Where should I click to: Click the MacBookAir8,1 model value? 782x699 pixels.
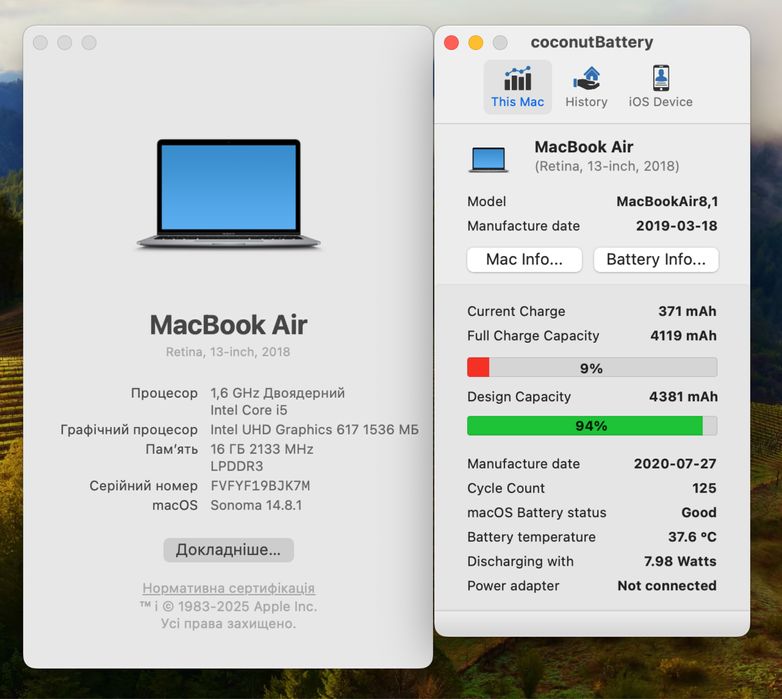tap(667, 201)
